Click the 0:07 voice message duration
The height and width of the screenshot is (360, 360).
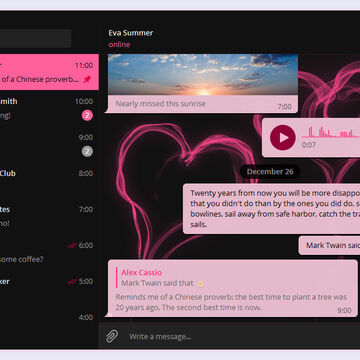(x=309, y=145)
